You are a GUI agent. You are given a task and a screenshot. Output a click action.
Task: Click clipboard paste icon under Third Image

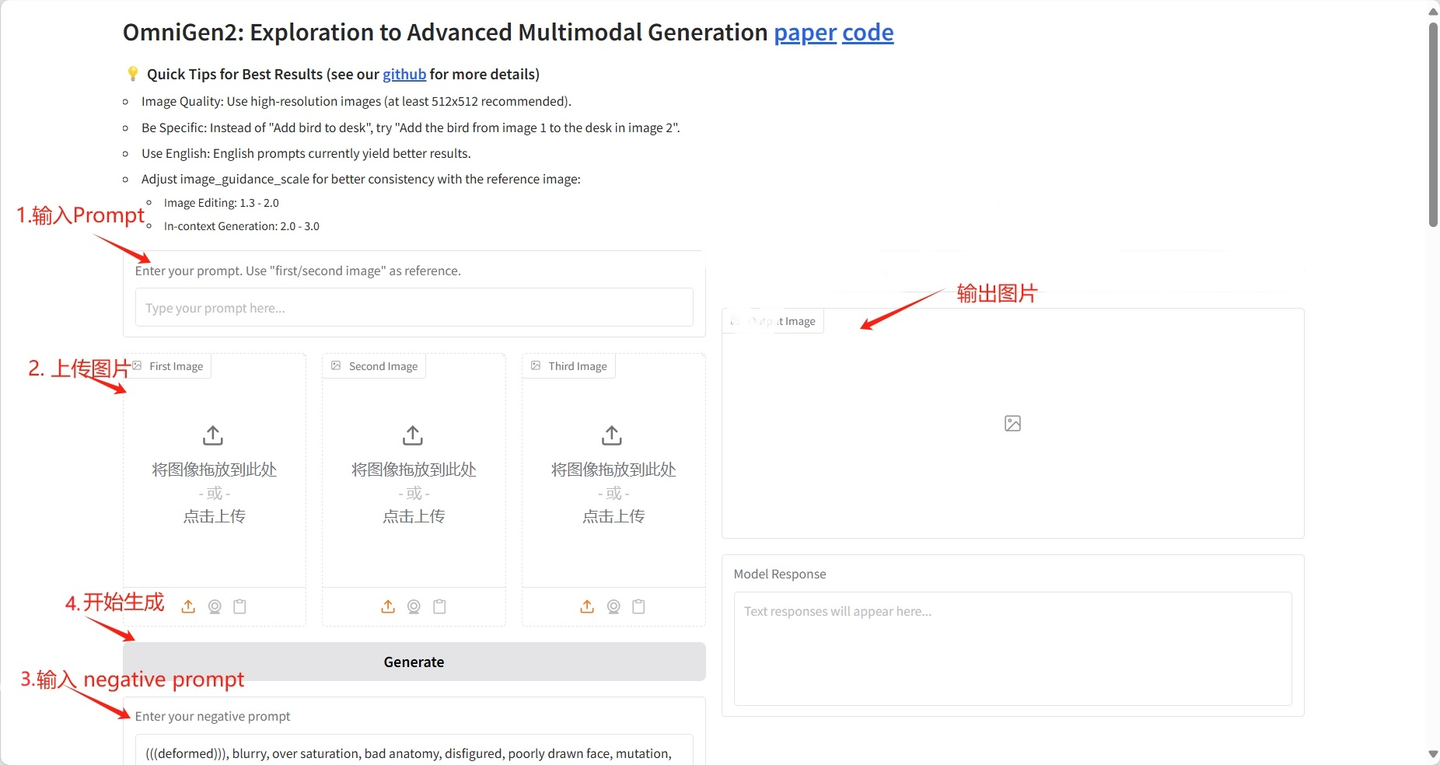[x=639, y=607]
